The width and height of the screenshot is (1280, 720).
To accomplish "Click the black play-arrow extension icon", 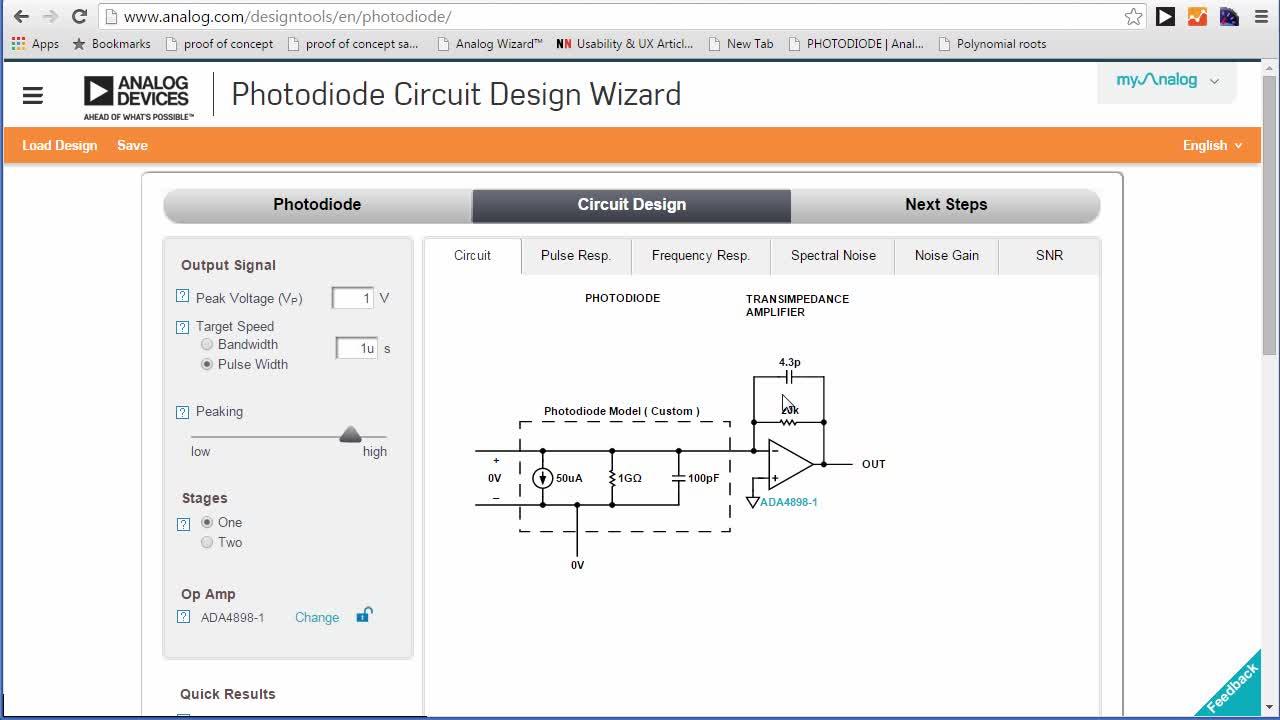I will pos(1165,16).
